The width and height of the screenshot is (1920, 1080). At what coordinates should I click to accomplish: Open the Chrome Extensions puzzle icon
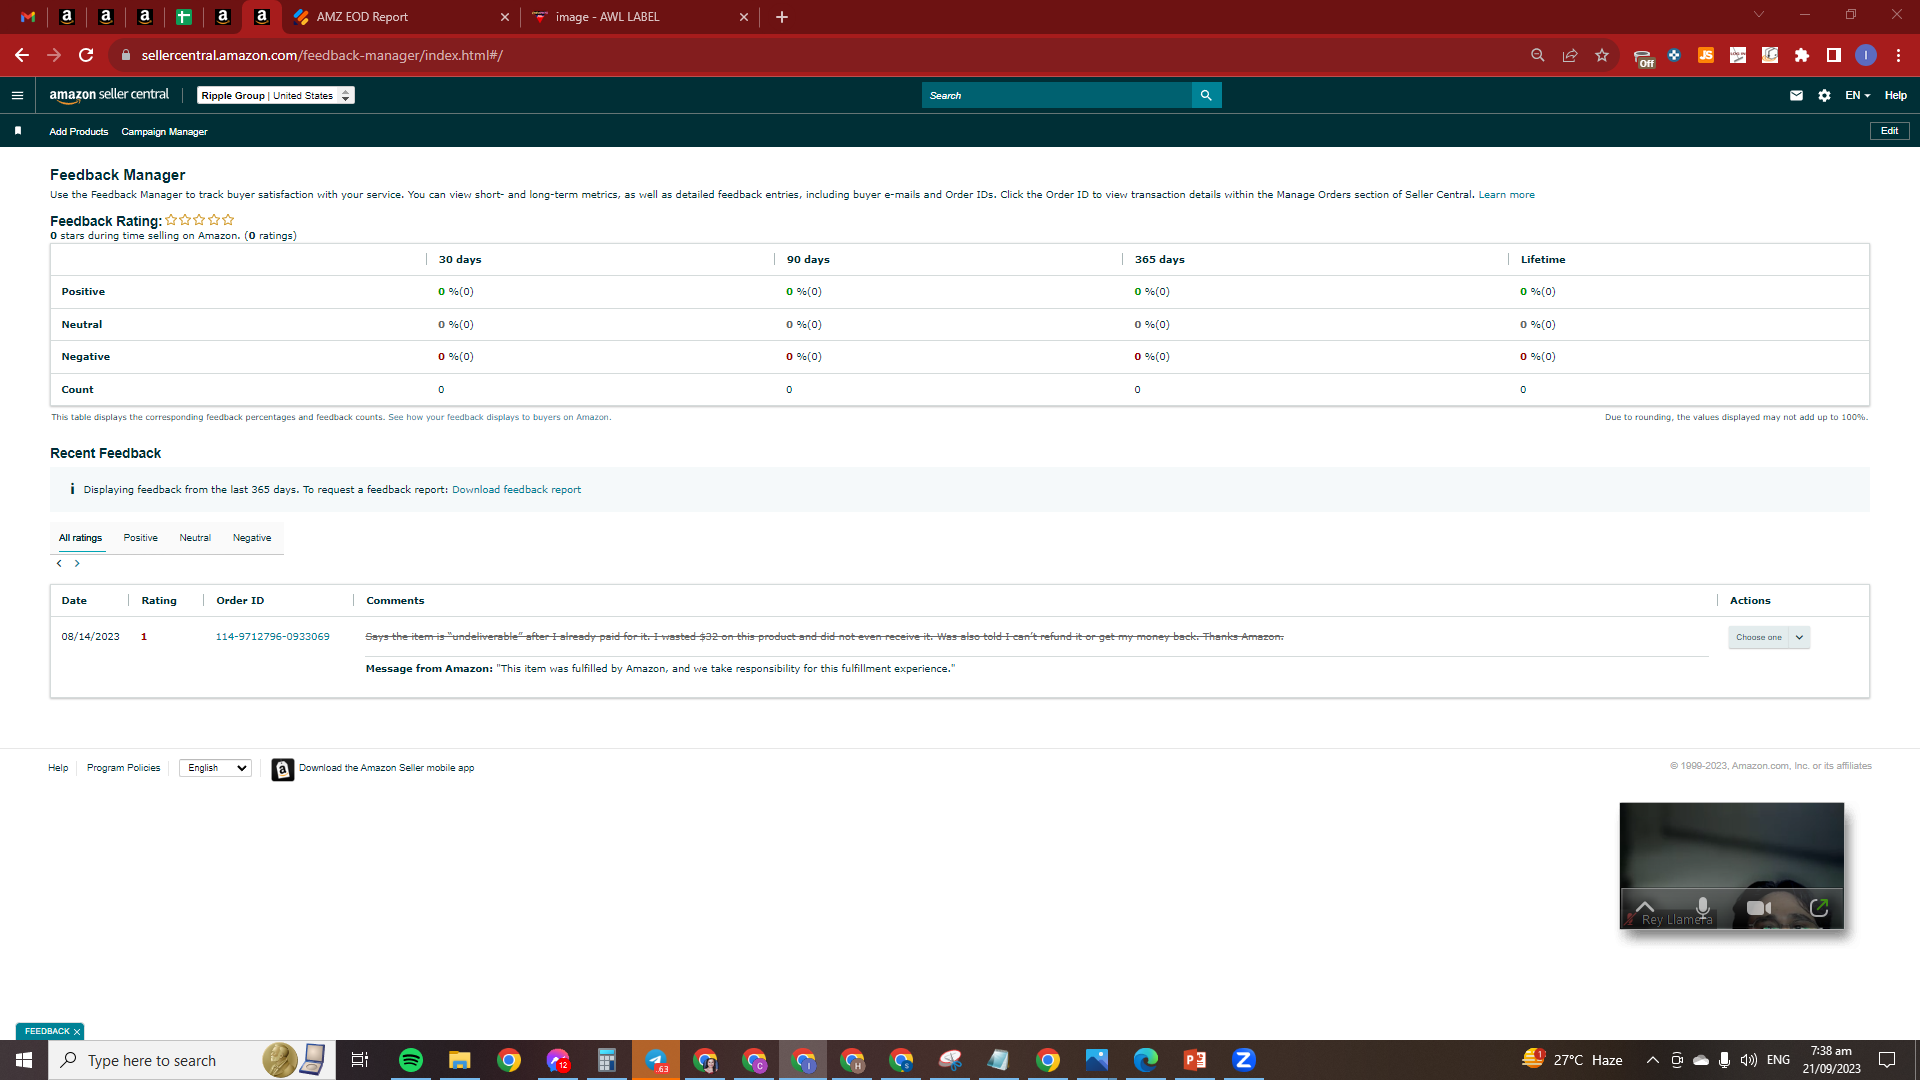pos(1802,56)
